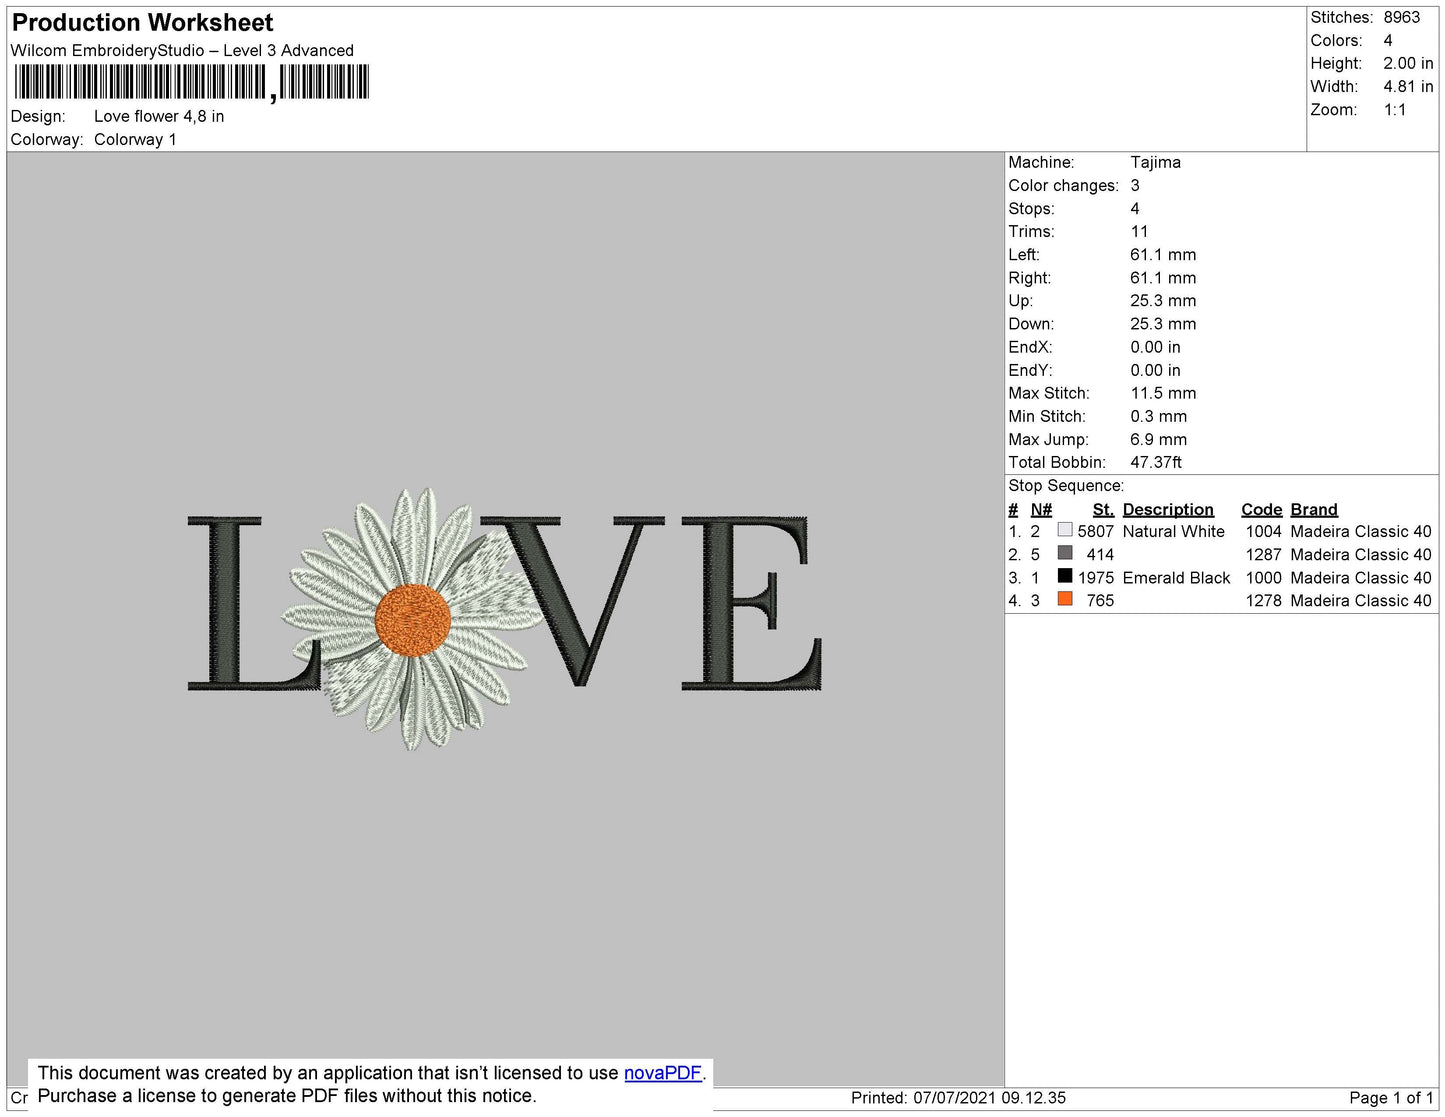Image resolution: width=1445 pixels, height=1117 pixels.
Task: Click the 'Code' column header
Action: [1261, 509]
